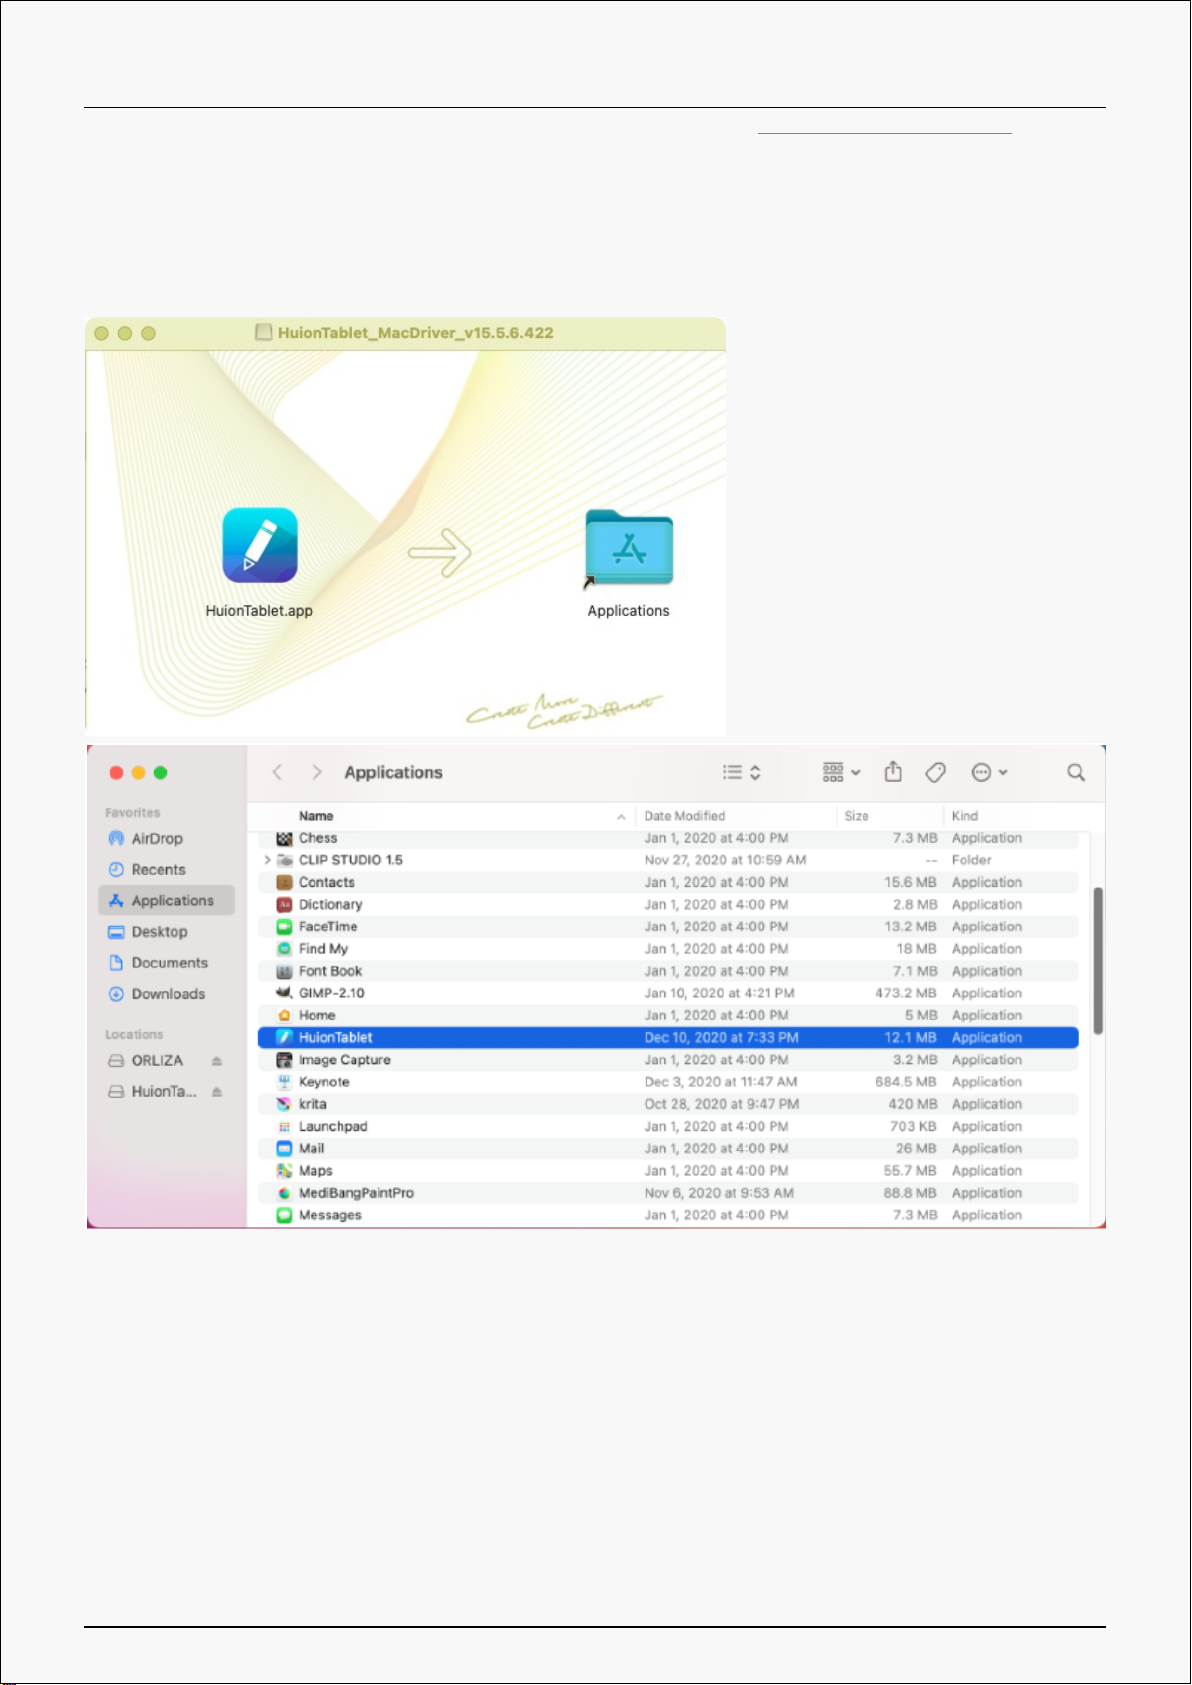This screenshot has height=1685, width=1192.
Task: Select Downloads in the Finder sidebar
Action: (167, 994)
